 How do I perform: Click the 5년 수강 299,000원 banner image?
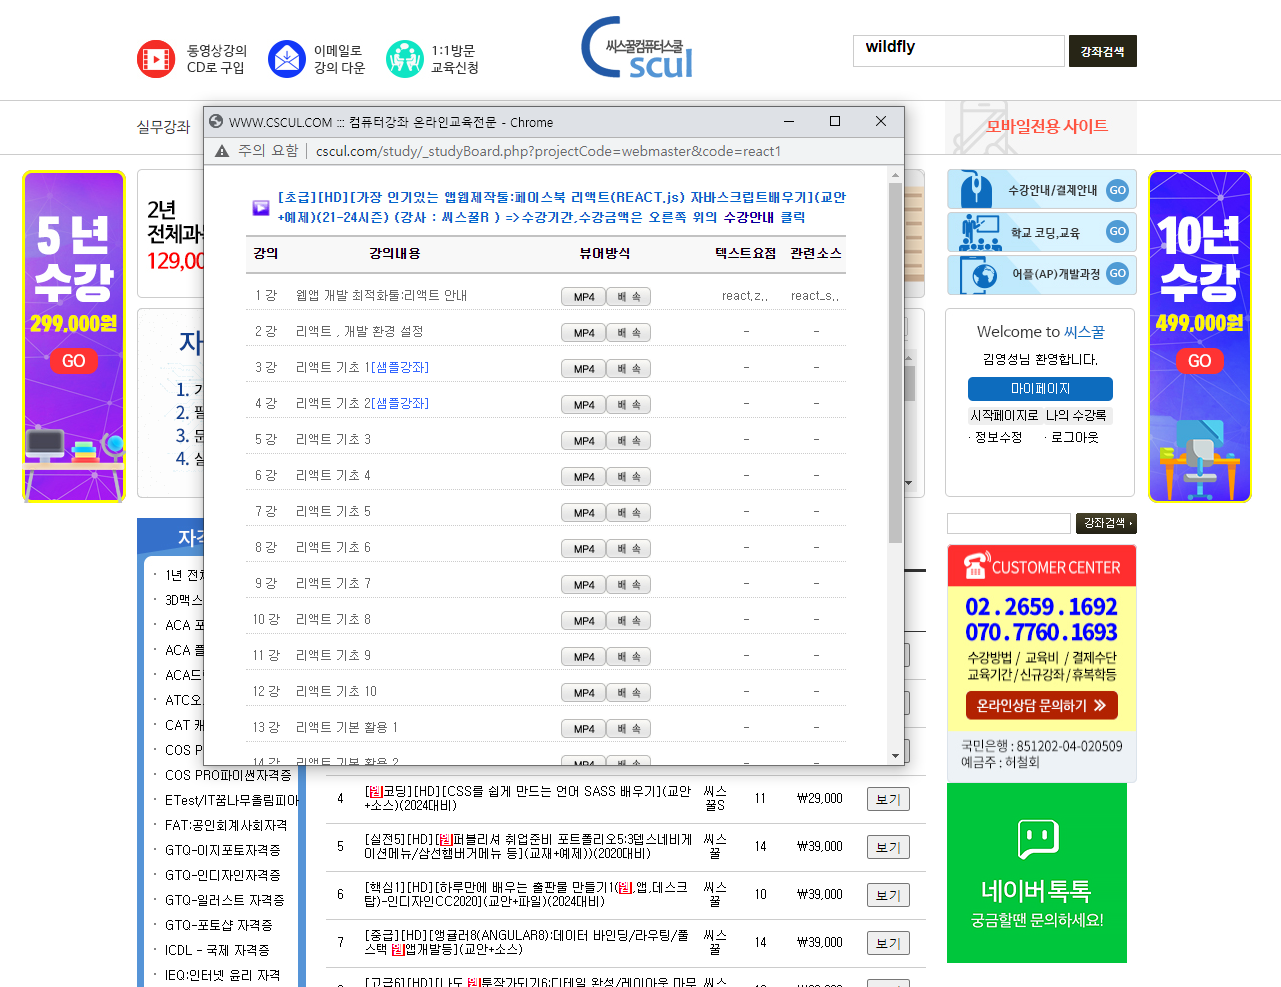pos(74,336)
